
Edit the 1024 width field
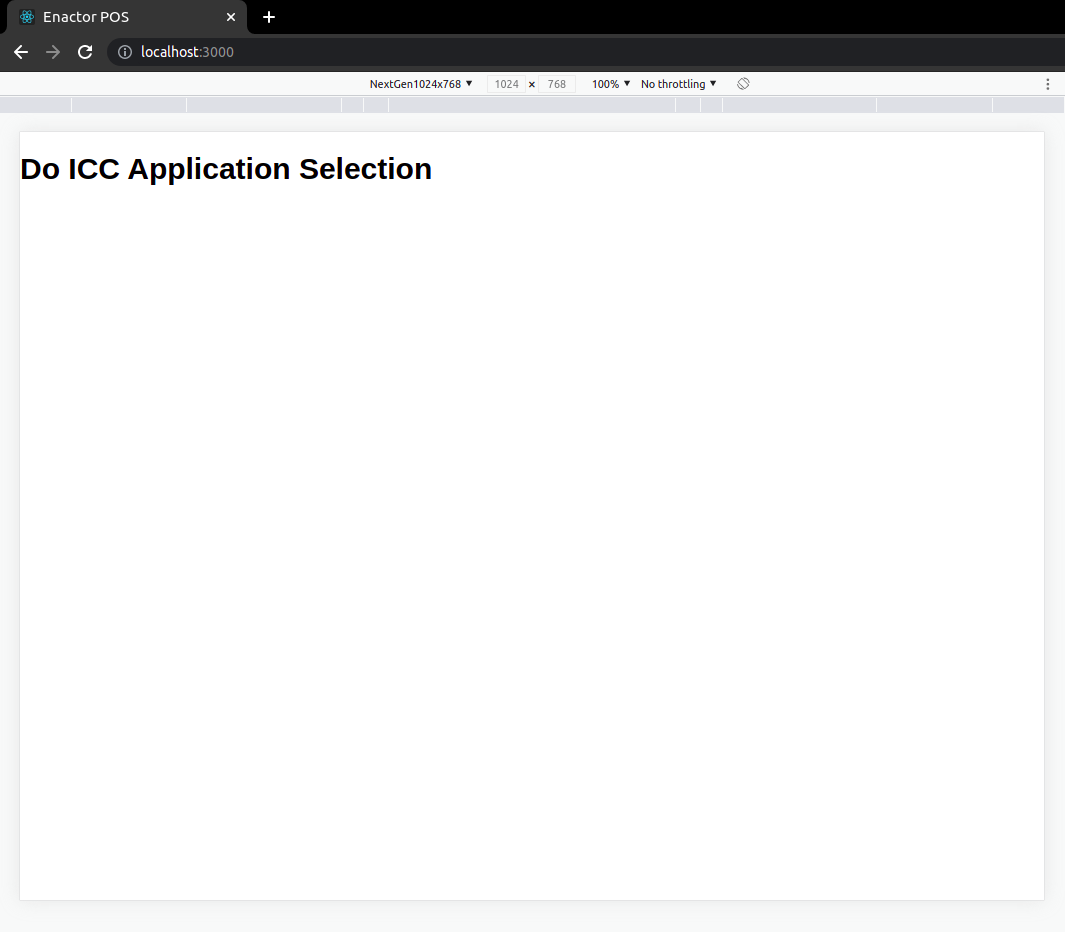pos(506,84)
